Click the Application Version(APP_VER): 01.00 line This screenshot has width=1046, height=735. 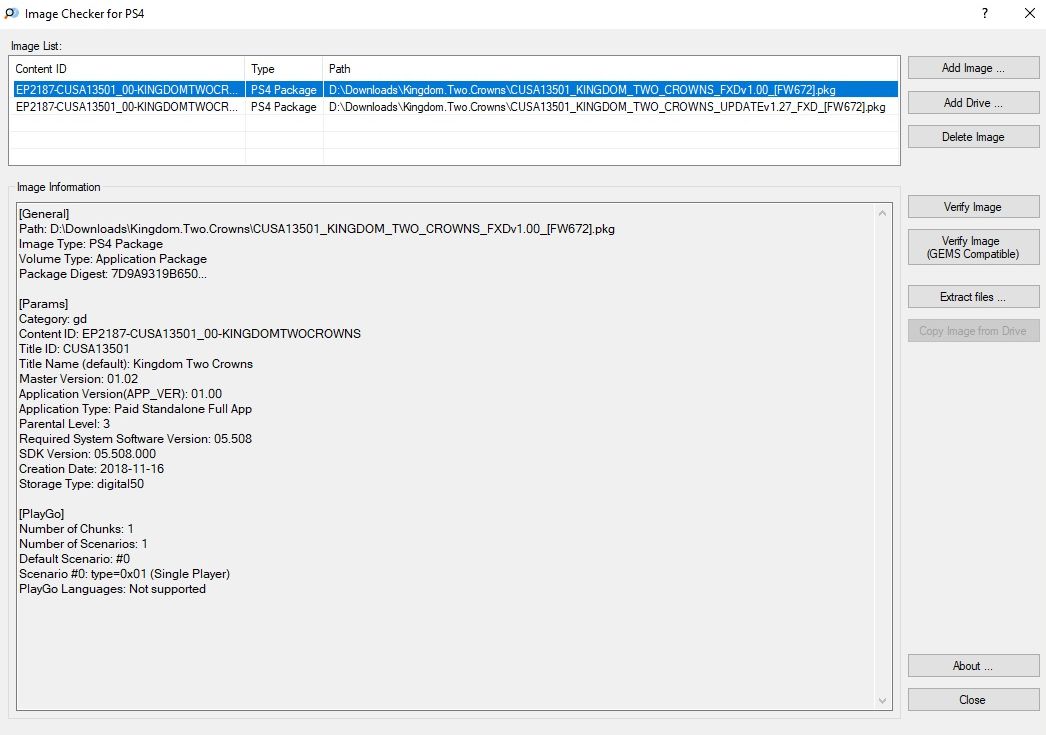coord(121,394)
